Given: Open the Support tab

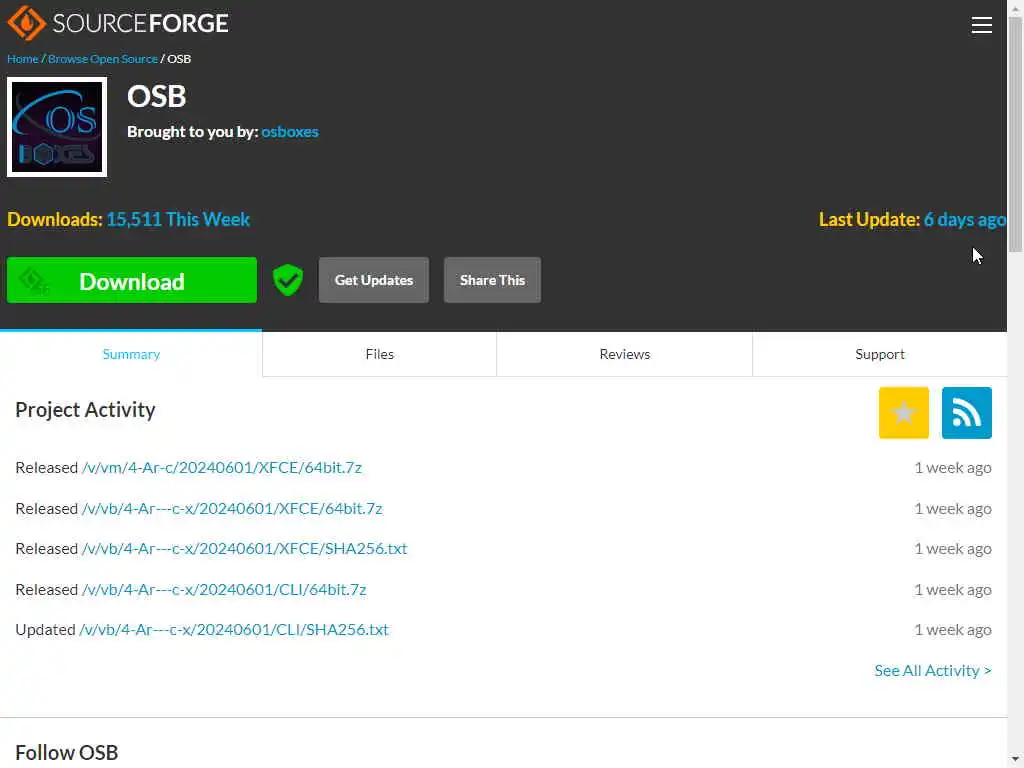Looking at the screenshot, I should (880, 354).
